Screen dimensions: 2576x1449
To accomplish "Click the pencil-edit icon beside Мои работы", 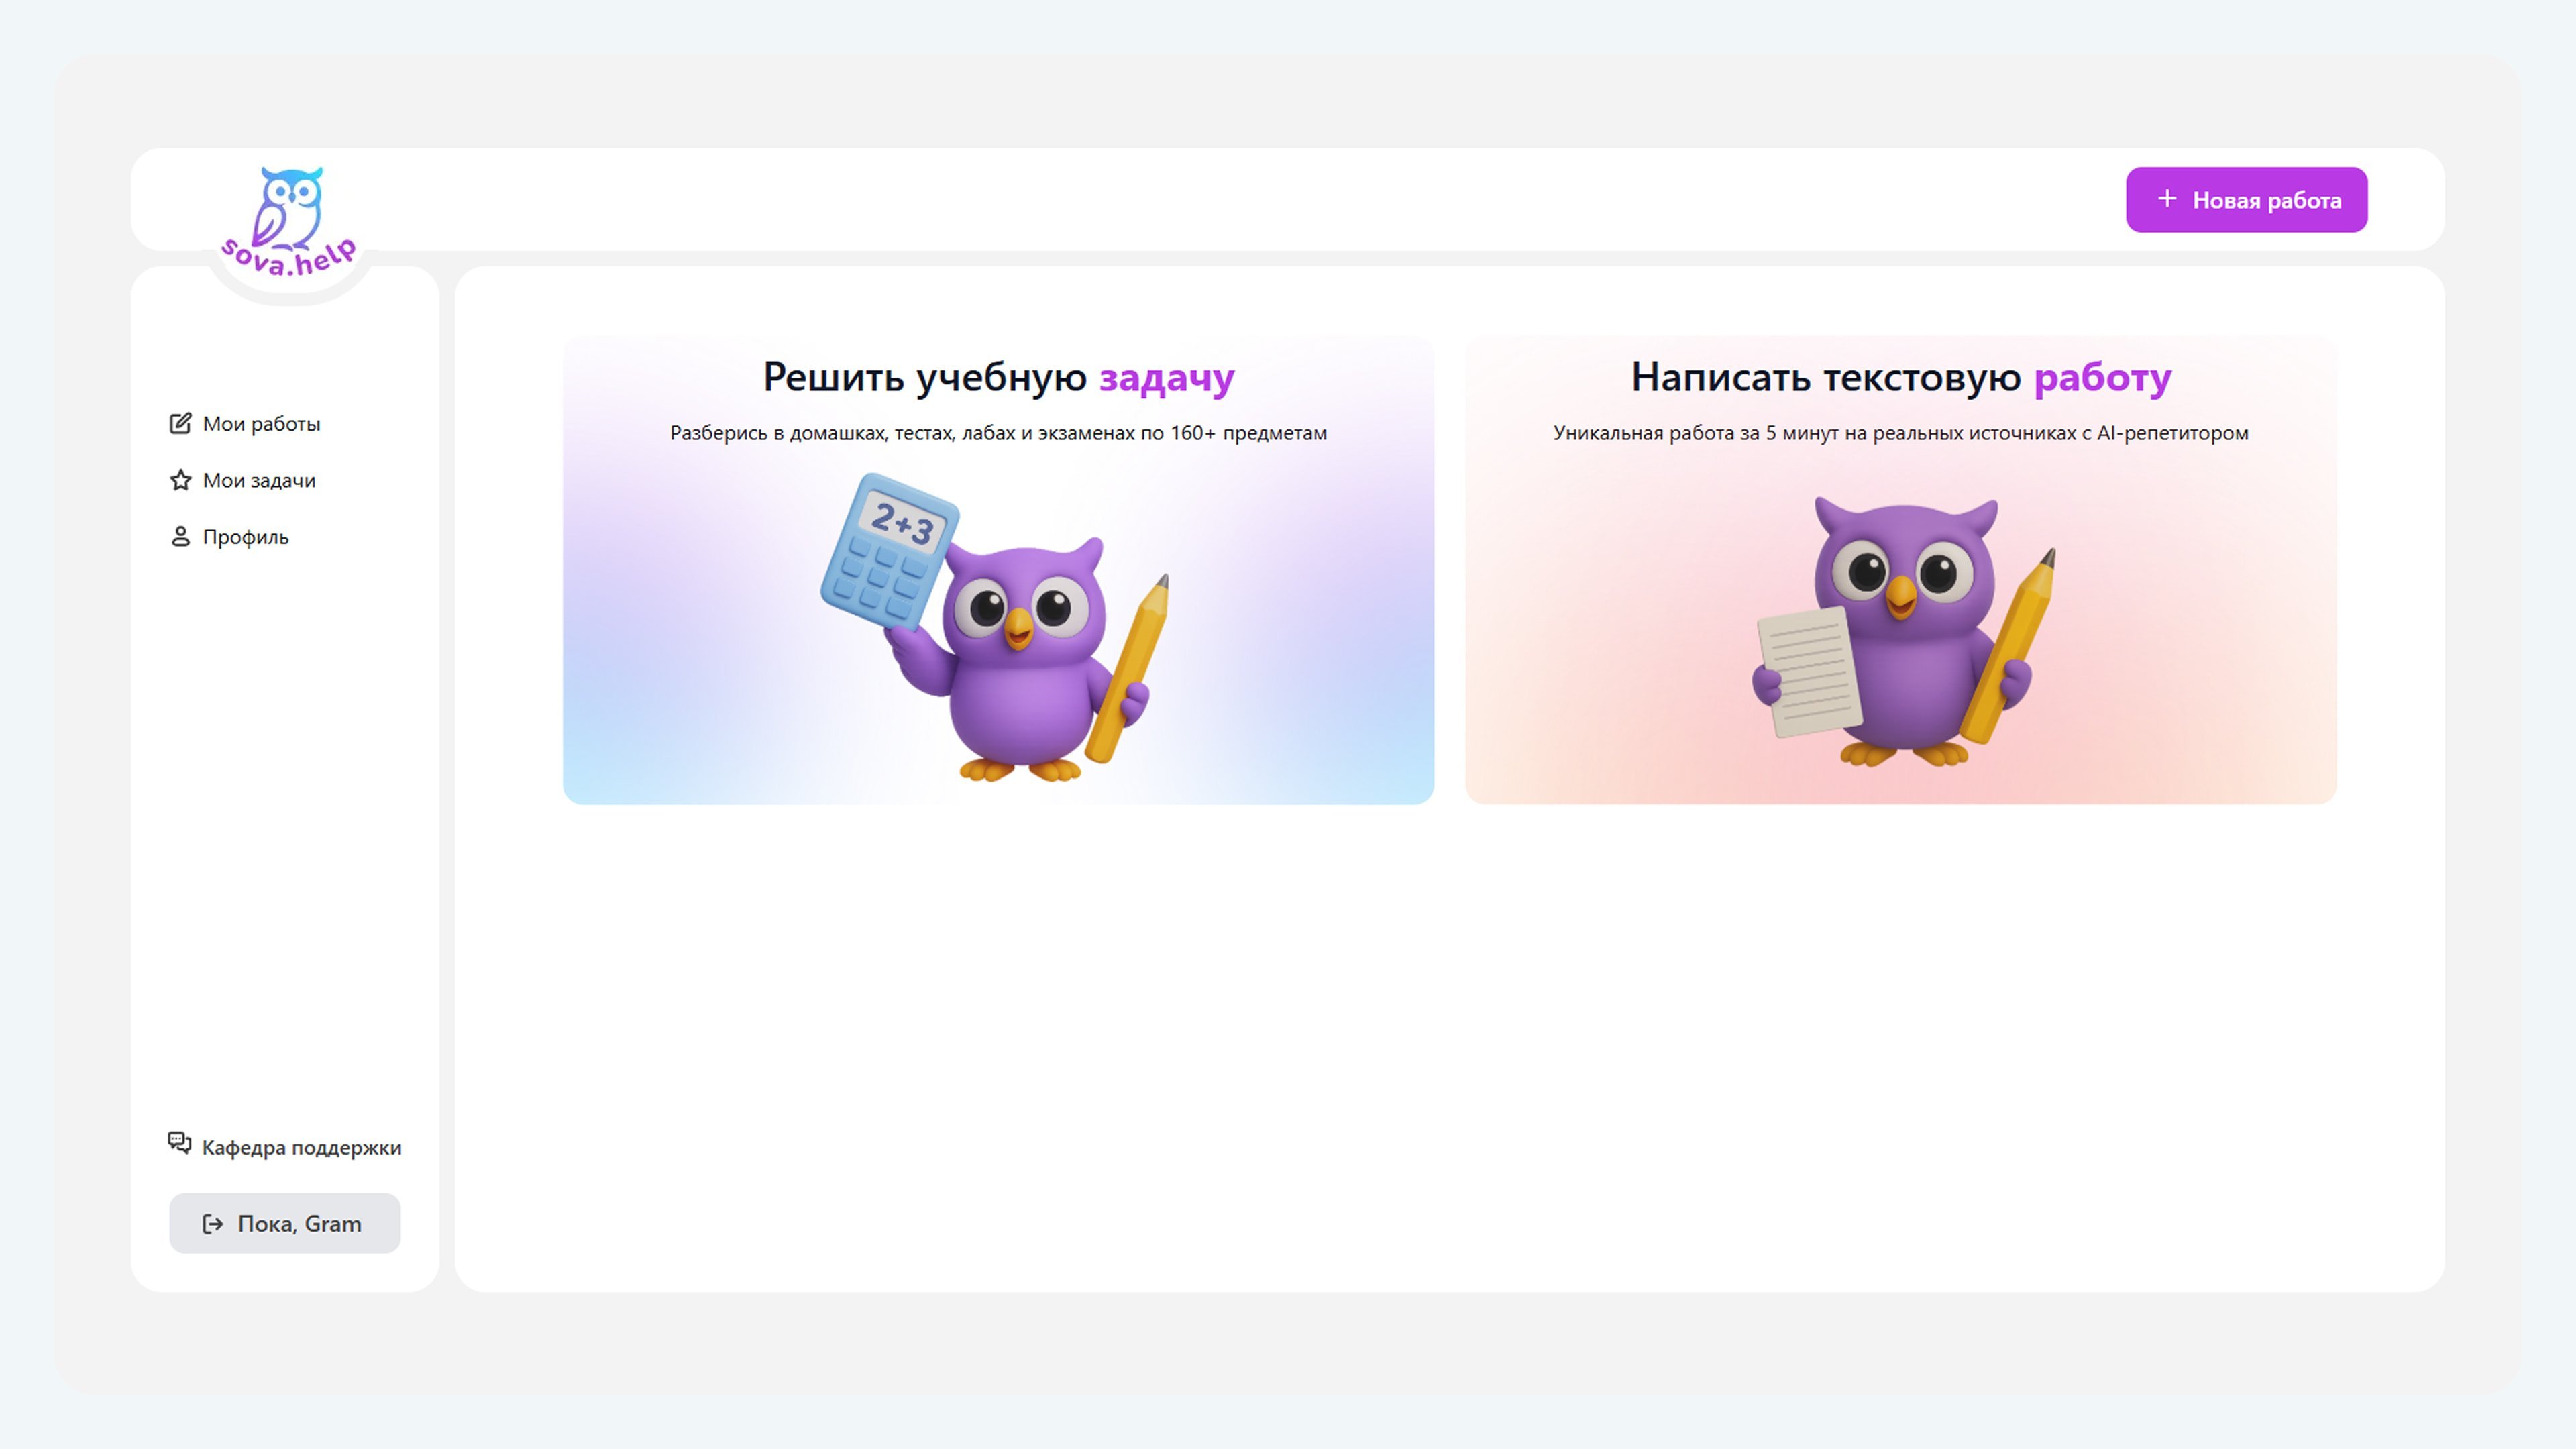I will [x=180, y=424].
